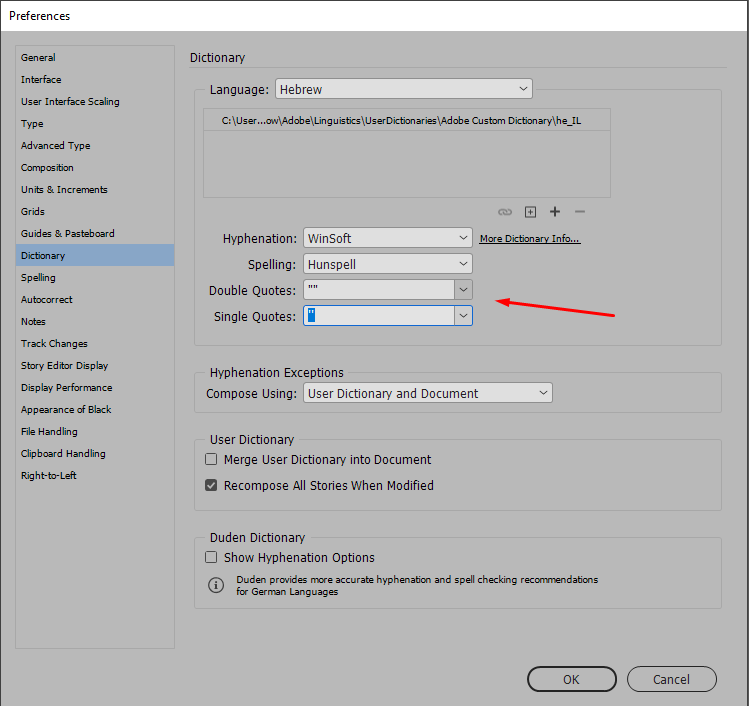Open the Interface preferences section
The height and width of the screenshot is (706, 749).
95,79
